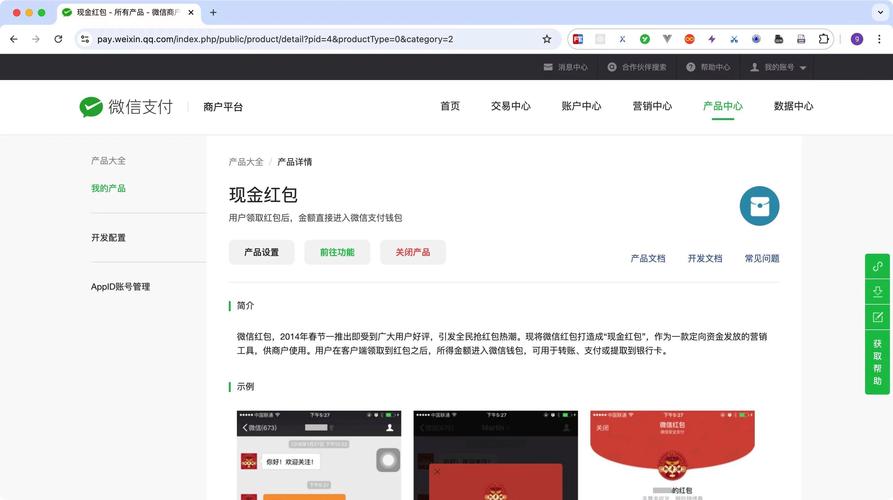Screen dimensions: 893x500
Task: Select 产品大全 in left sidebar
Action: pyautogui.click(x=108, y=161)
